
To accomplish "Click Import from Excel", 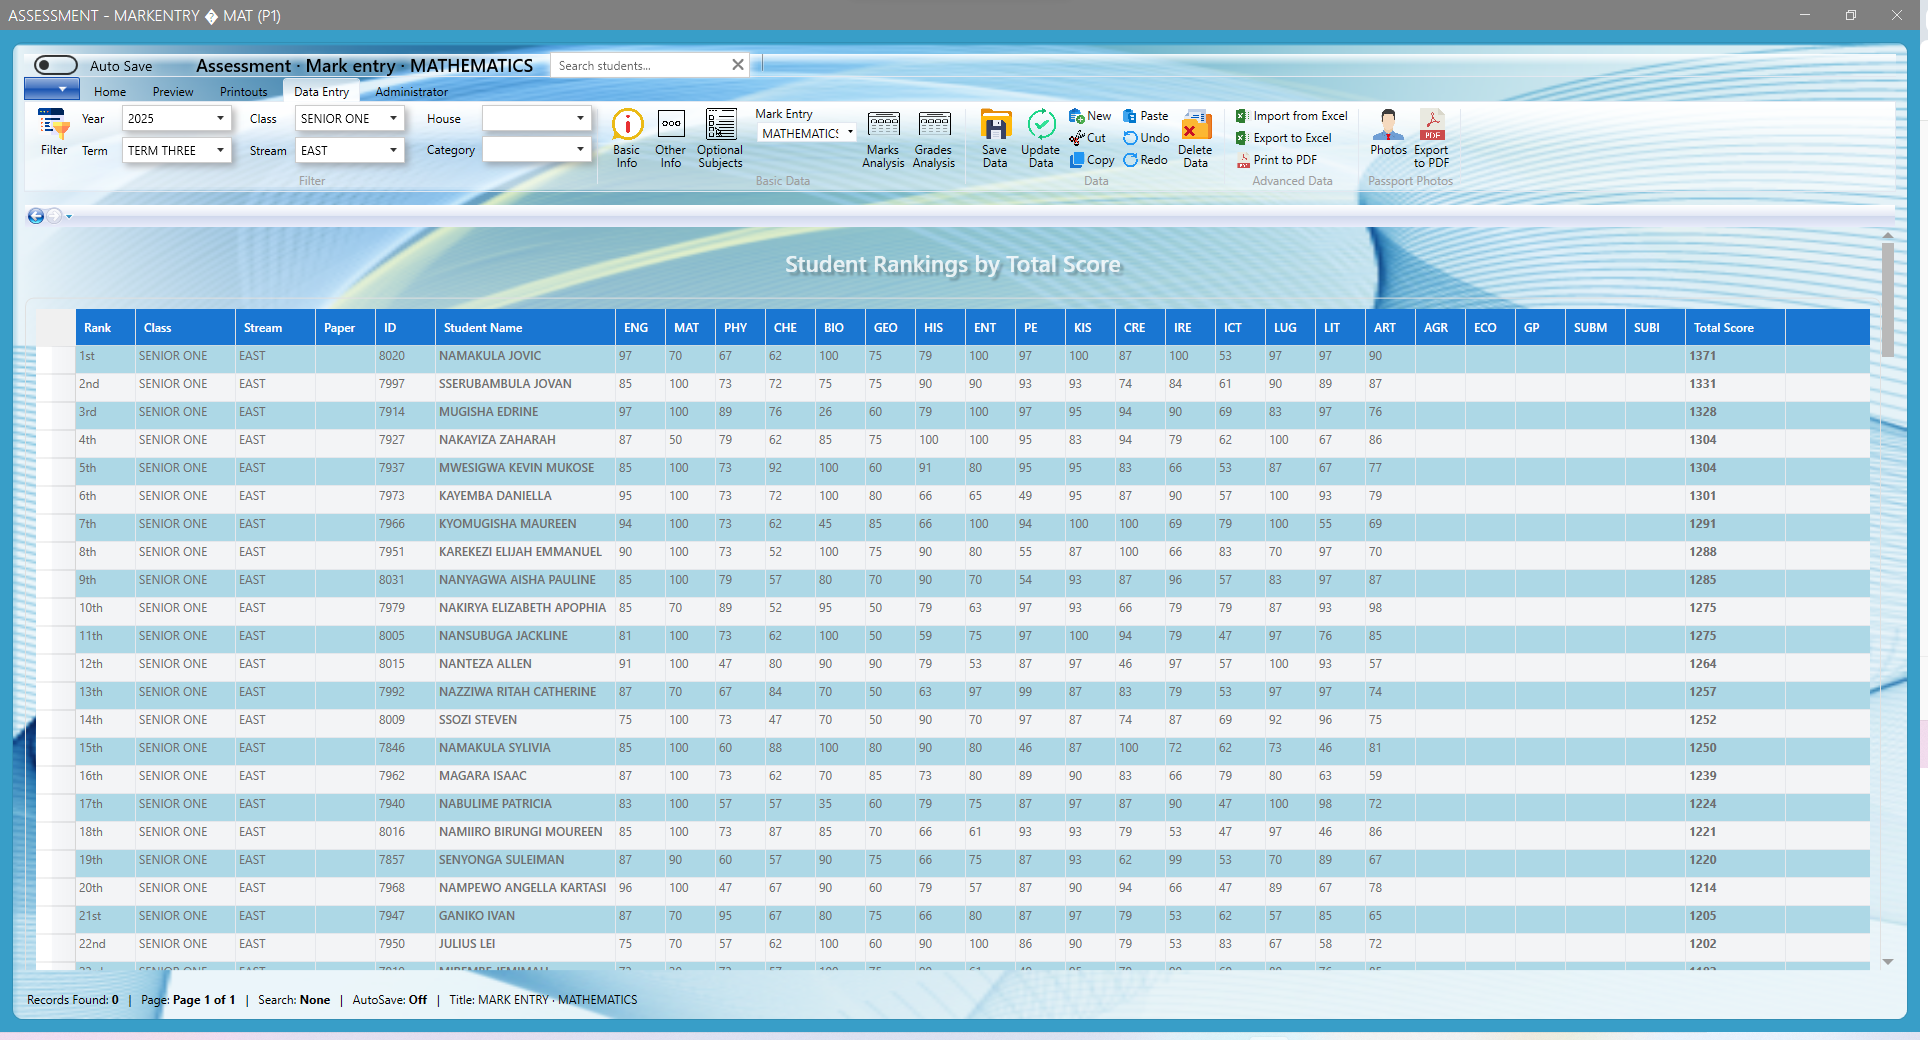I will click(1292, 116).
